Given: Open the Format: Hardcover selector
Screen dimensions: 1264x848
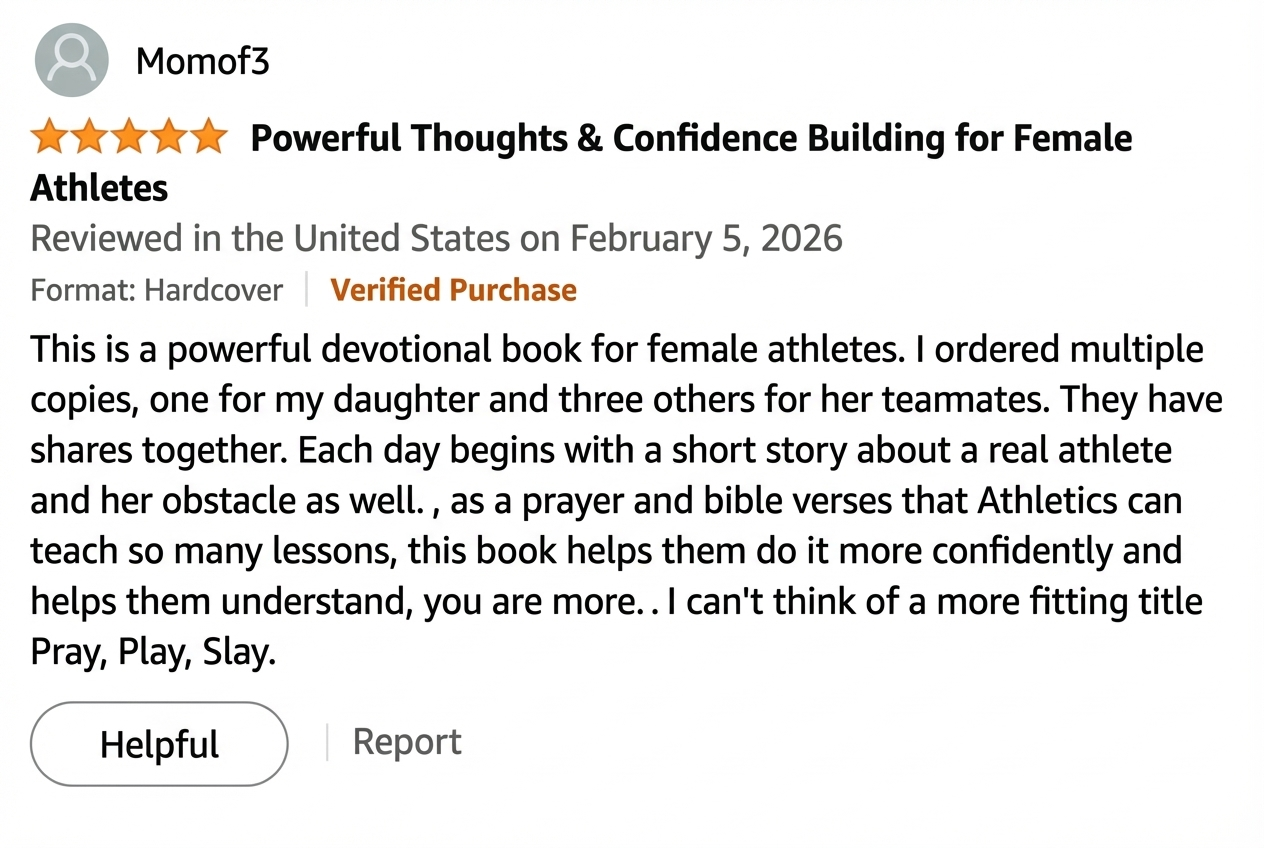Looking at the screenshot, I should [x=157, y=290].
